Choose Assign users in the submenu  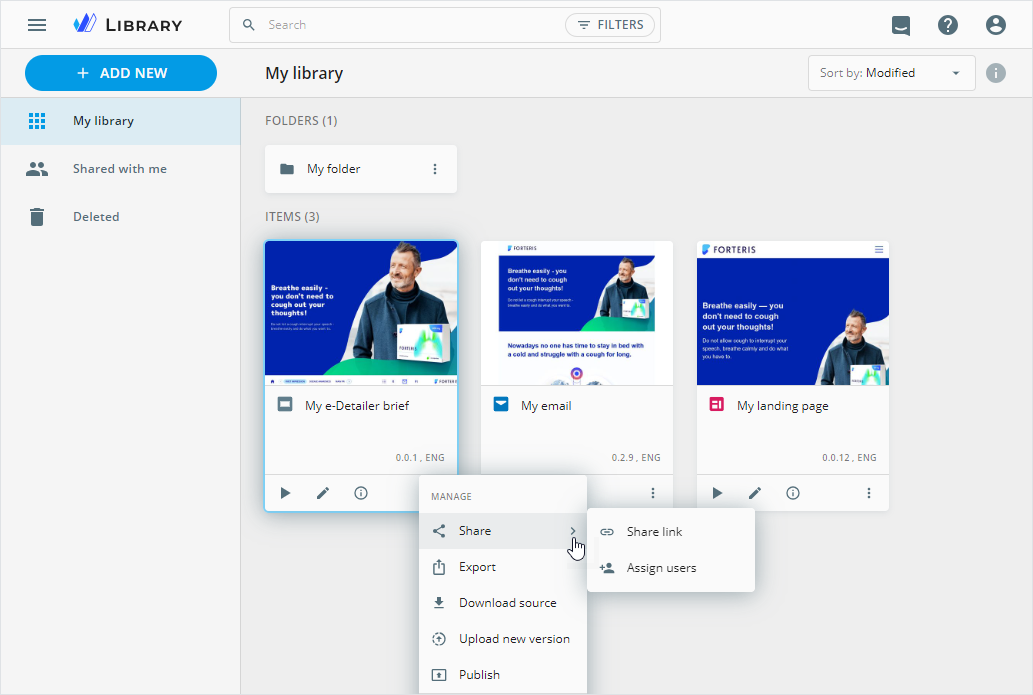tap(661, 568)
